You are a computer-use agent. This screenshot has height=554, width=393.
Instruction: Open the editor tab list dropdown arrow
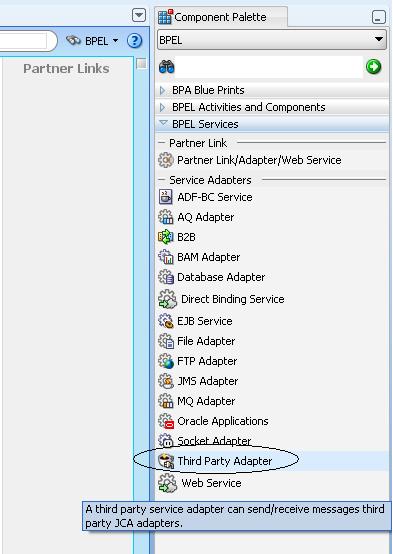click(x=139, y=16)
